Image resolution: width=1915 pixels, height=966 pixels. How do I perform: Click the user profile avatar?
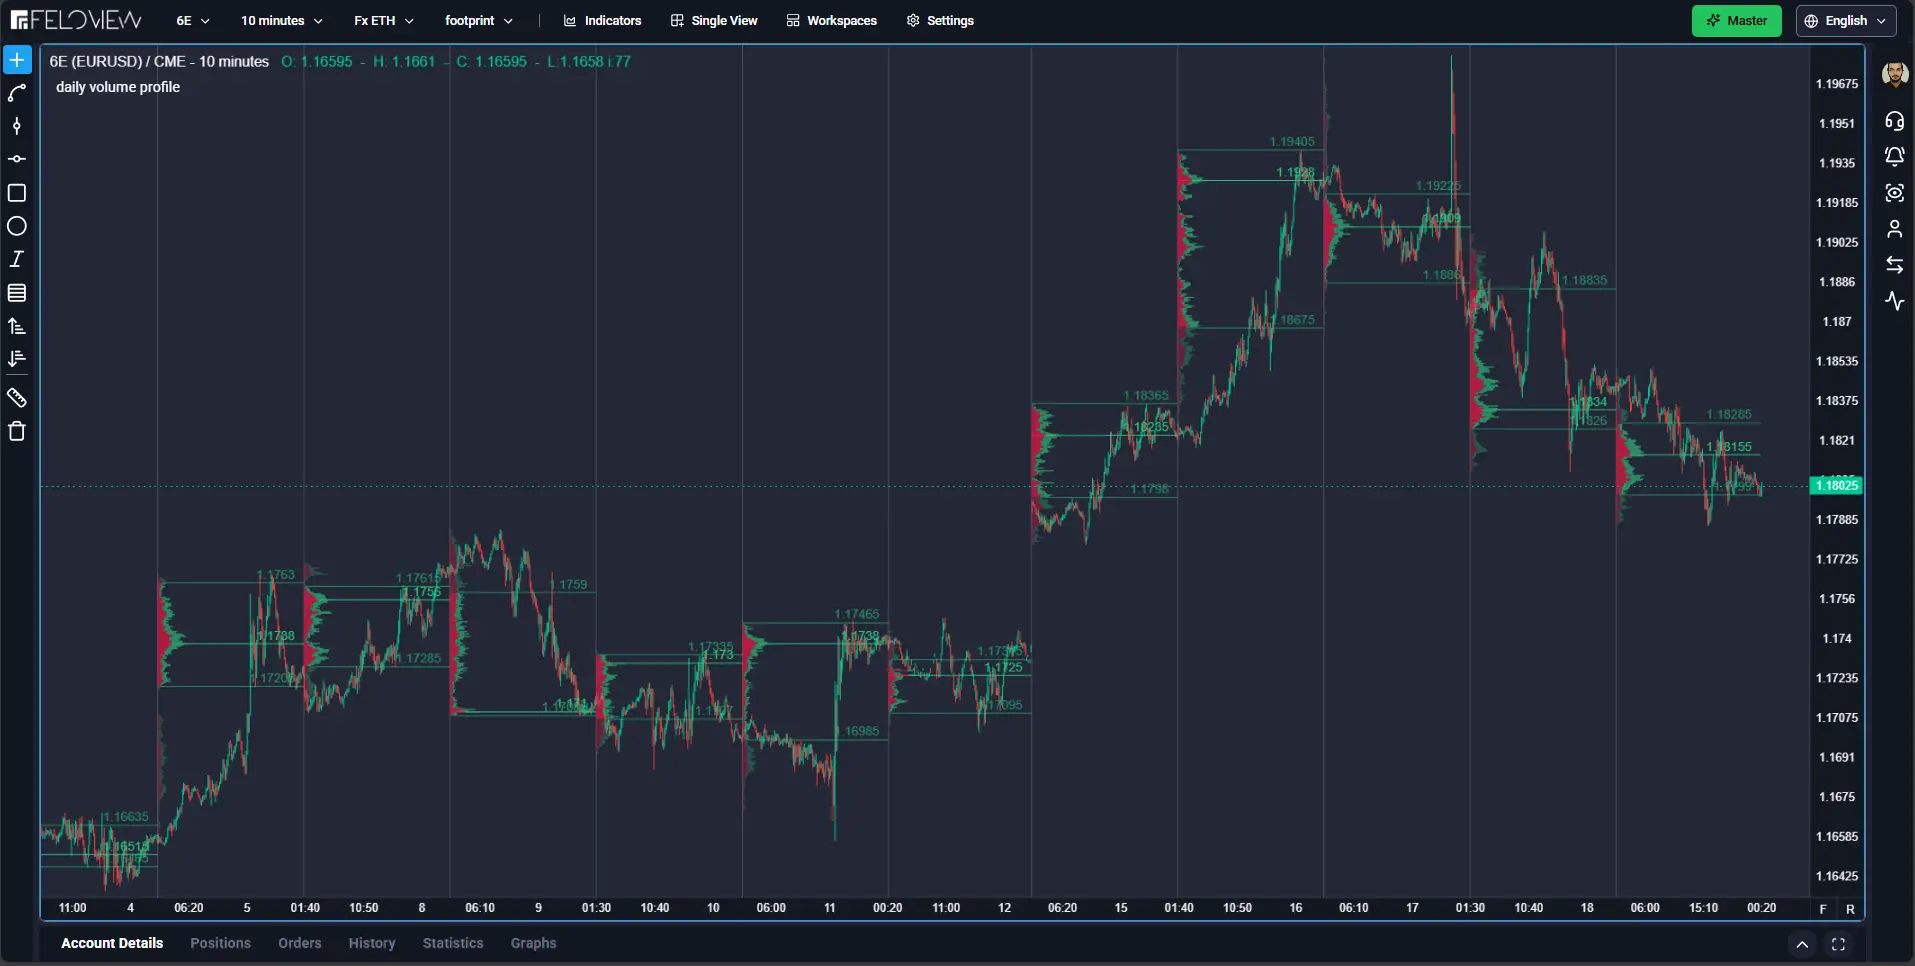(x=1894, y=74)
